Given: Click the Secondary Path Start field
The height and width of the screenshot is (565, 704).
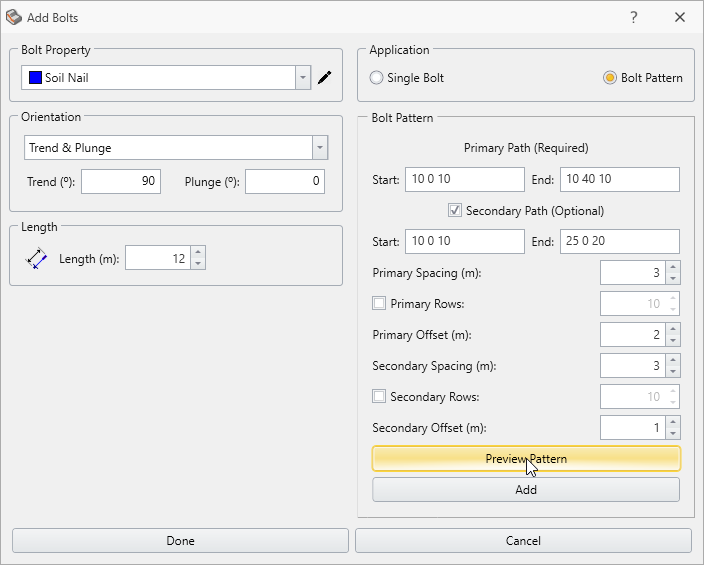Looking at the screenshot, I should [x=465, y=241].
